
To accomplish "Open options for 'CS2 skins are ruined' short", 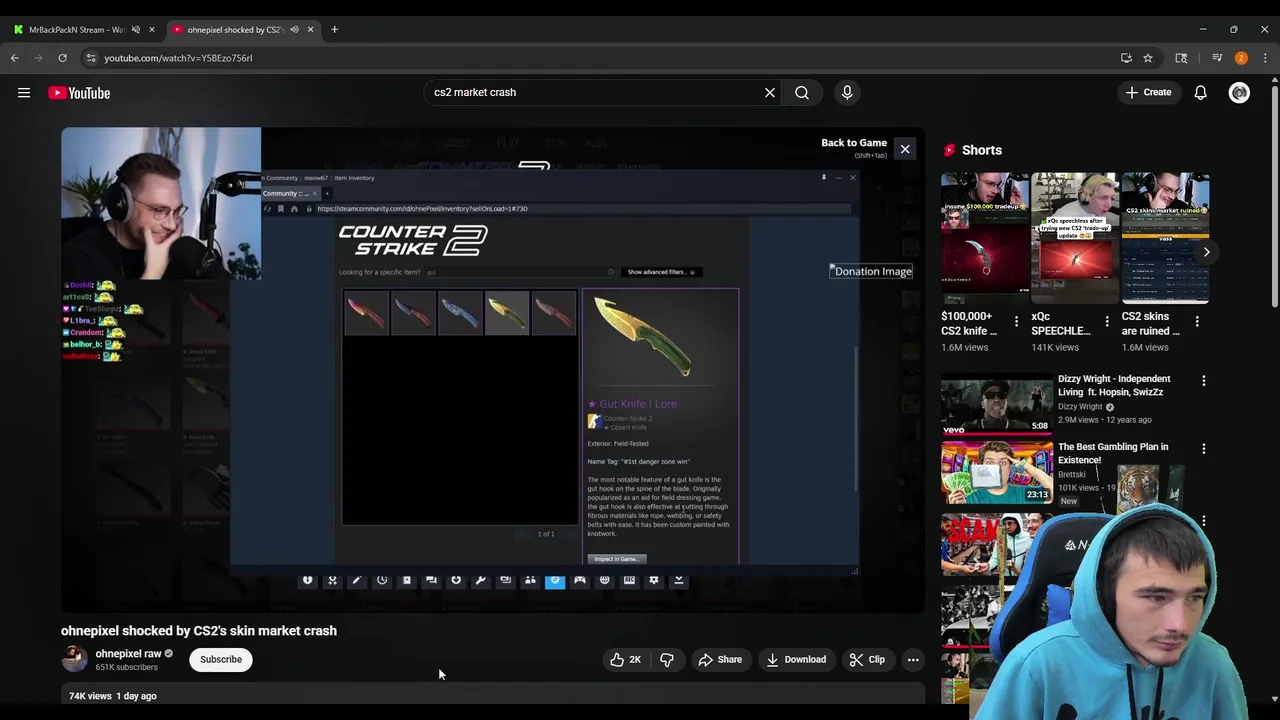I will 1196,322.
